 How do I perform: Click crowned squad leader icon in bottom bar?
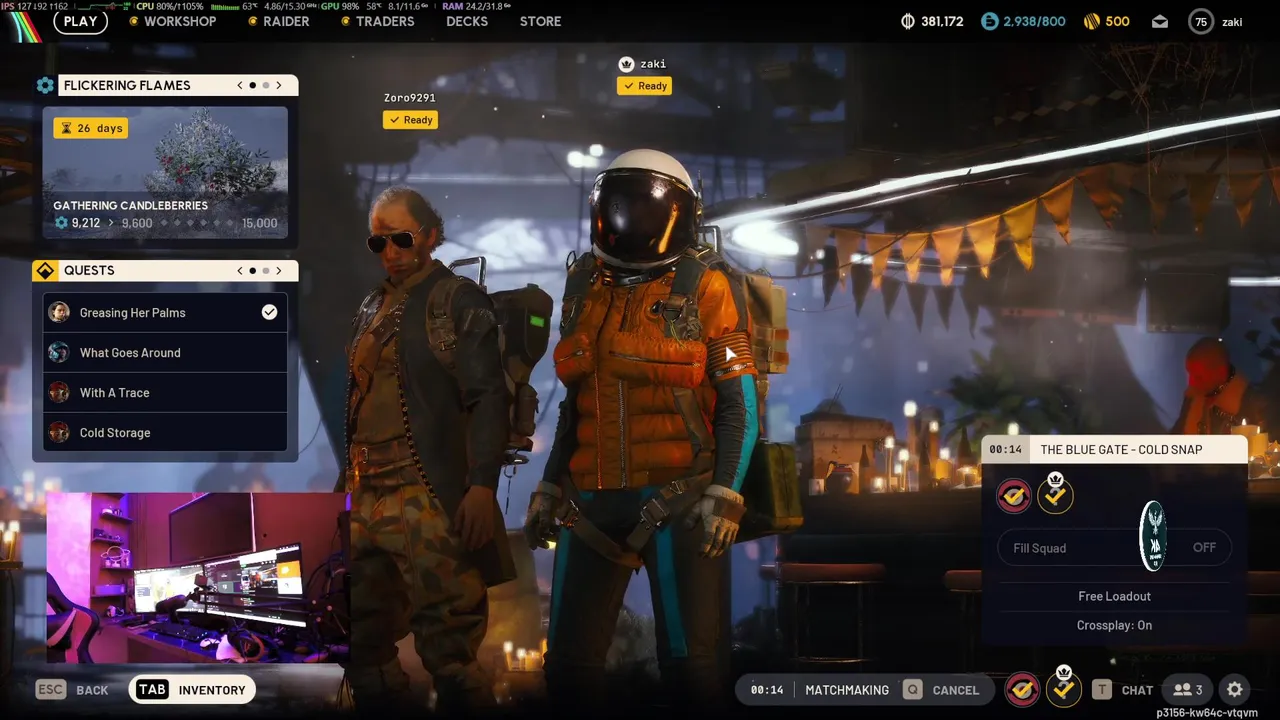point(1063,687)
